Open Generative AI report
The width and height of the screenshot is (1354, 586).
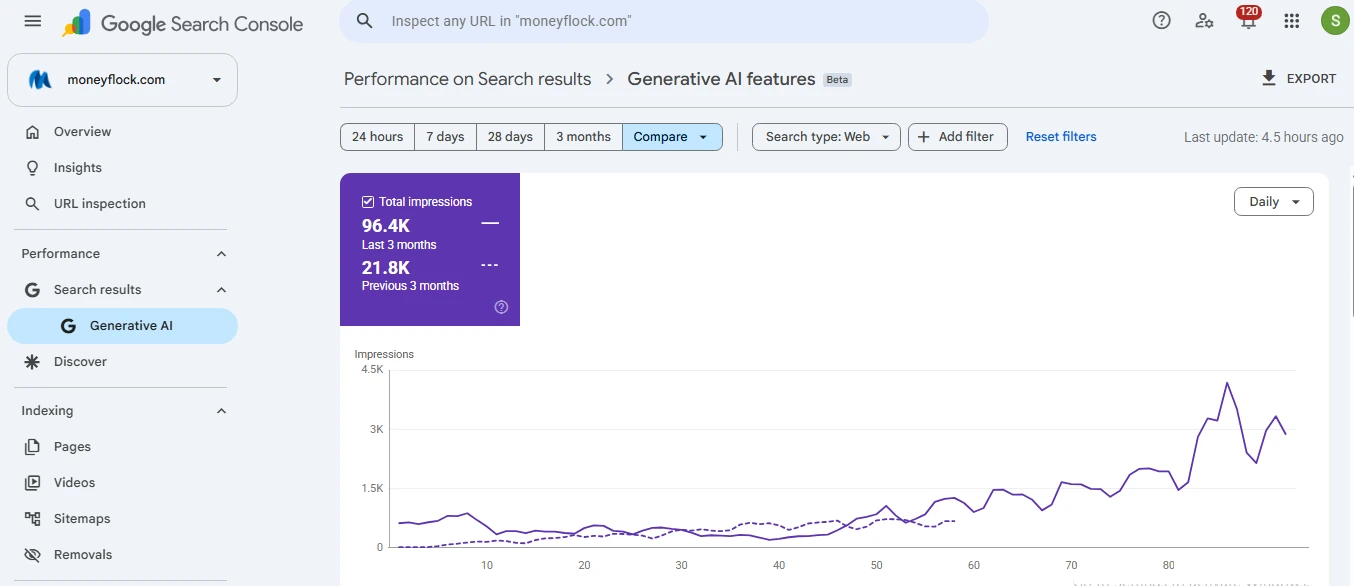click(x=122, y=326)
